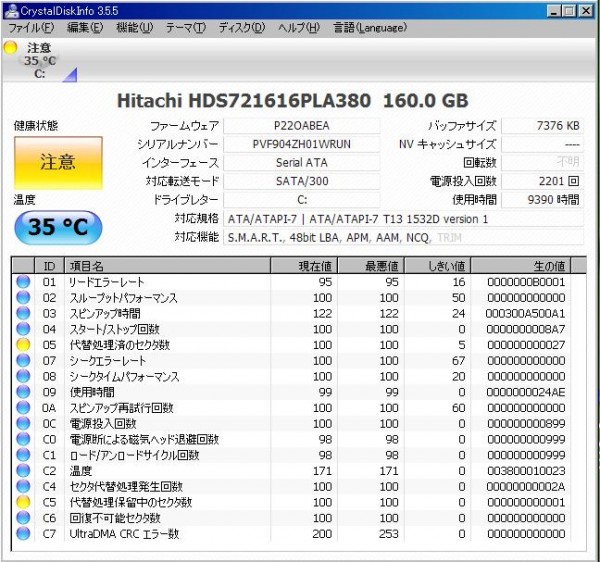Click raw value 003800010023
Image resolution: width=600 pixels, height=562 pixels.
coord(526,471)
